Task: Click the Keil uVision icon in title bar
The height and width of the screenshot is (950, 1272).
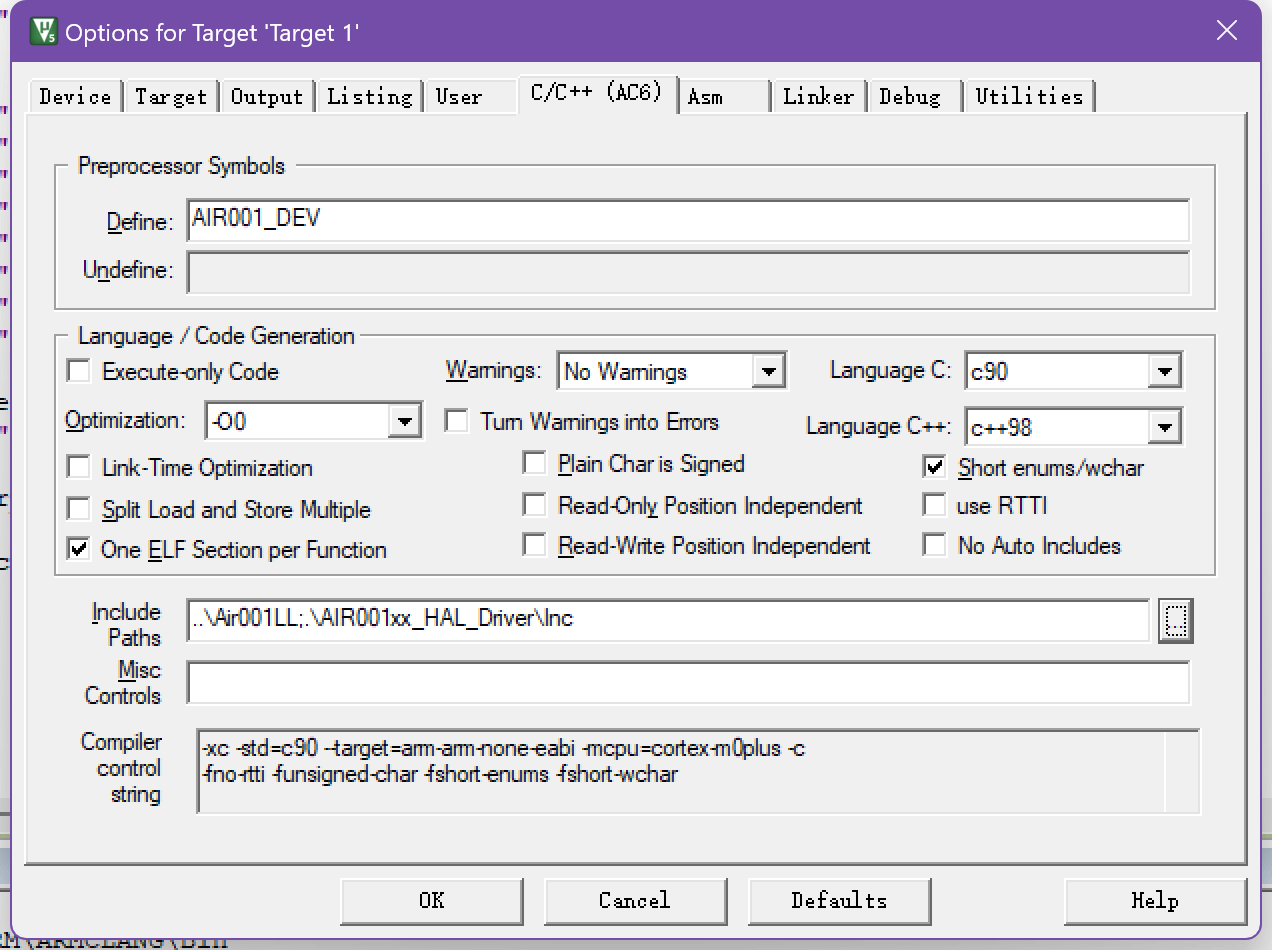Action: 44,31
